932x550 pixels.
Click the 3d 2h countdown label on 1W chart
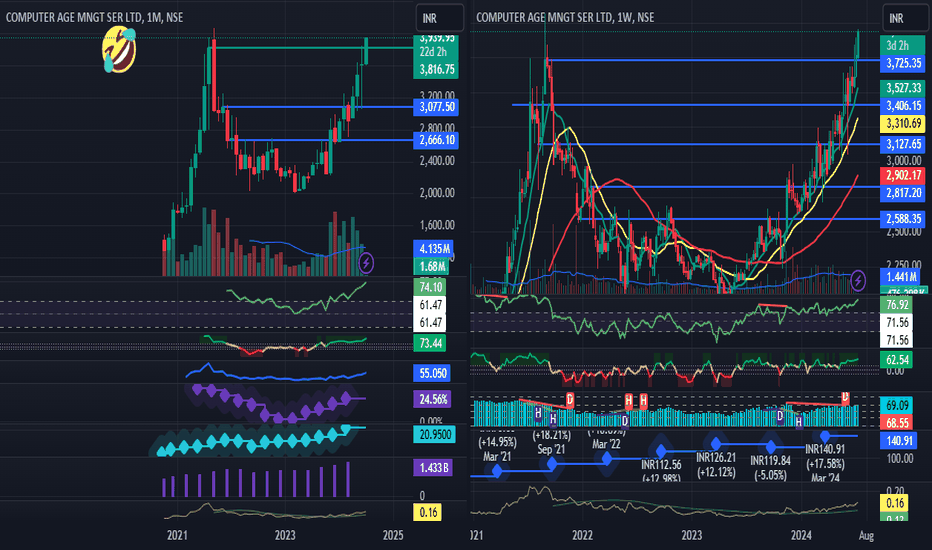pyautogui.click(x=903, y=45)
